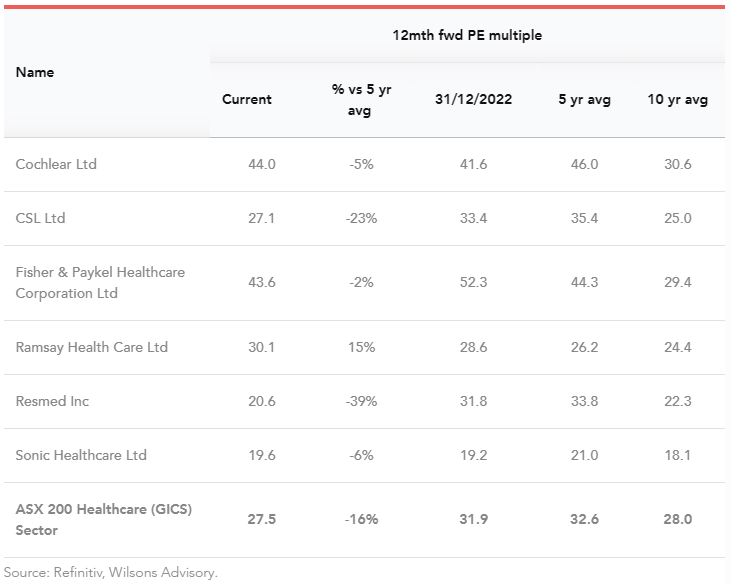Select the Current column header
The image size is (730, 585).
pos(247,99)
